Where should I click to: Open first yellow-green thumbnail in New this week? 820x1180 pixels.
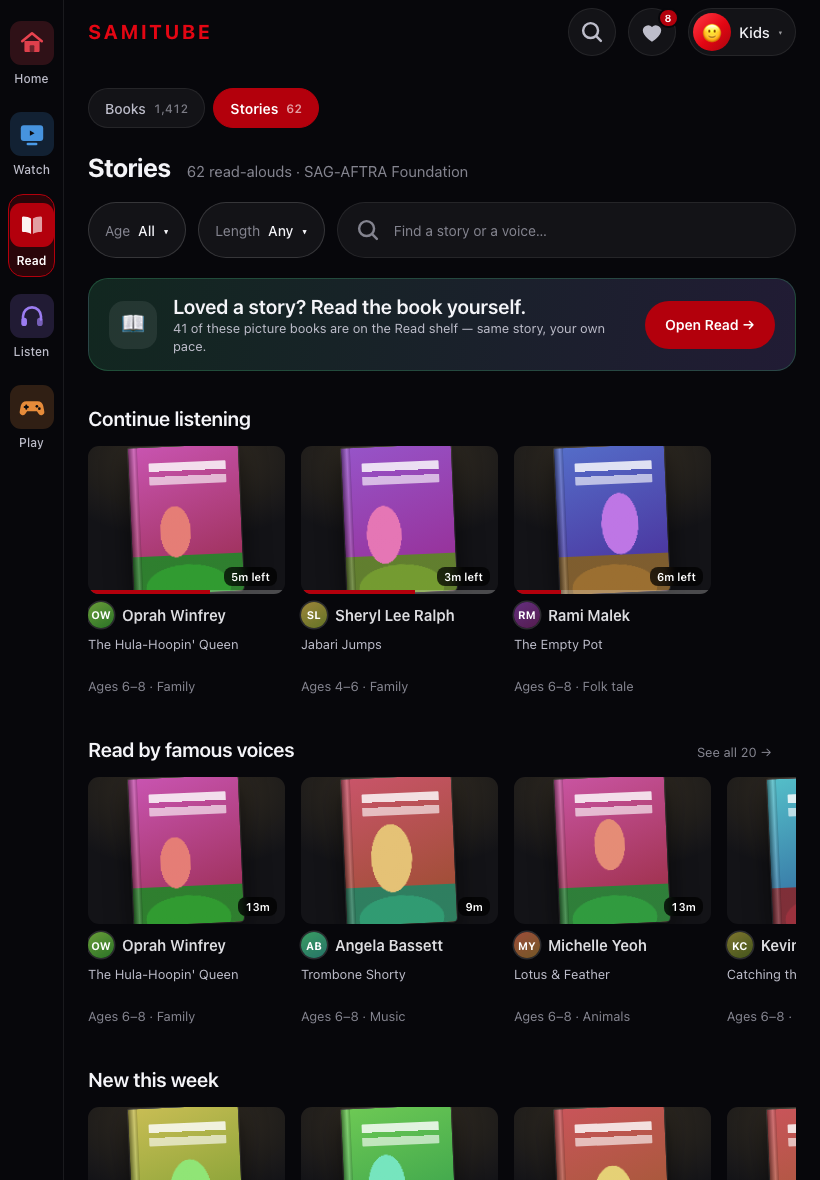coord(187,1144)
